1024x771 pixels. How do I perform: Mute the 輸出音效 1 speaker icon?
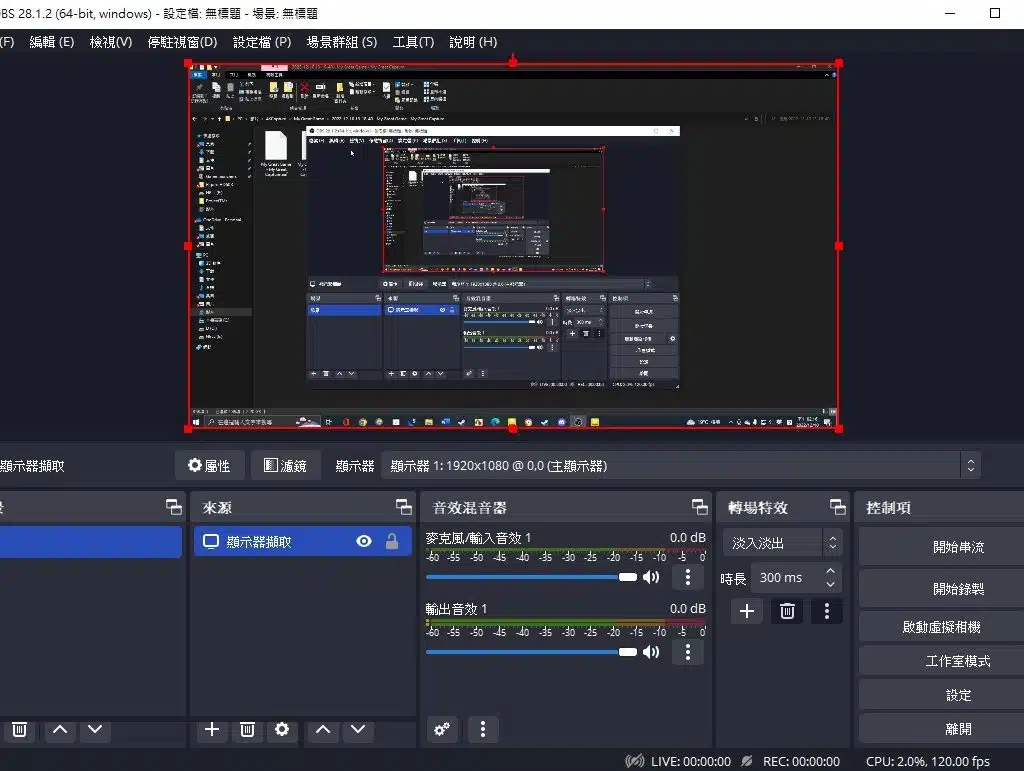[651, 652]
